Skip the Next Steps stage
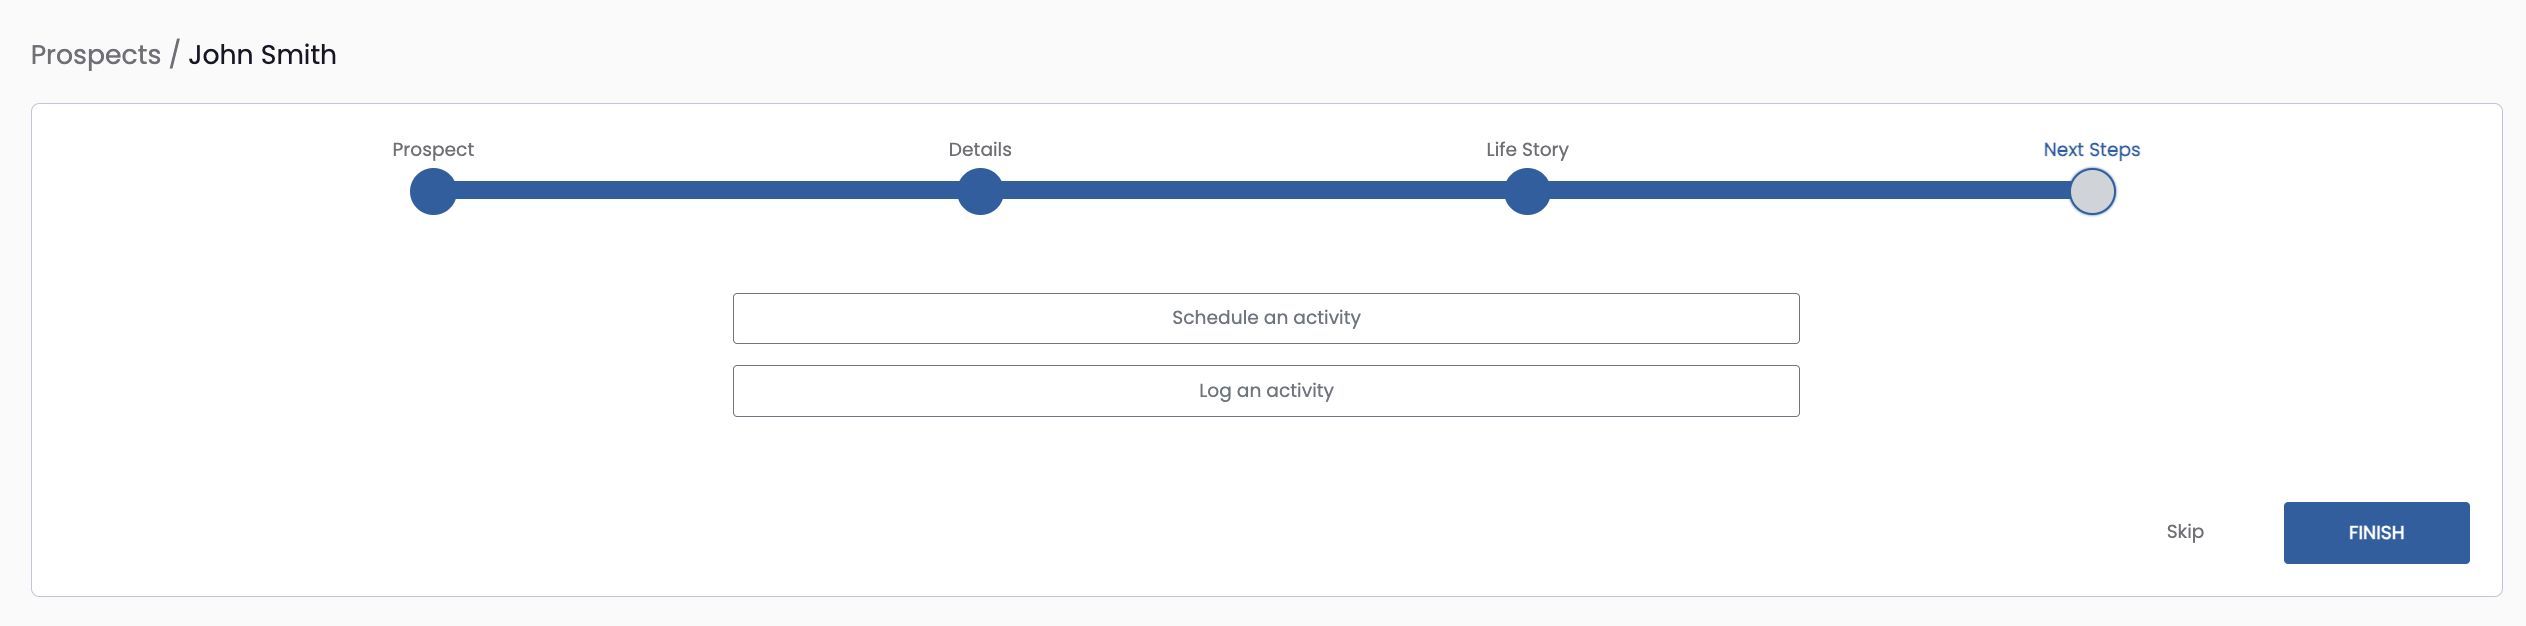Viewport: 2526px width, 626px height. (x=2185, y=532)
